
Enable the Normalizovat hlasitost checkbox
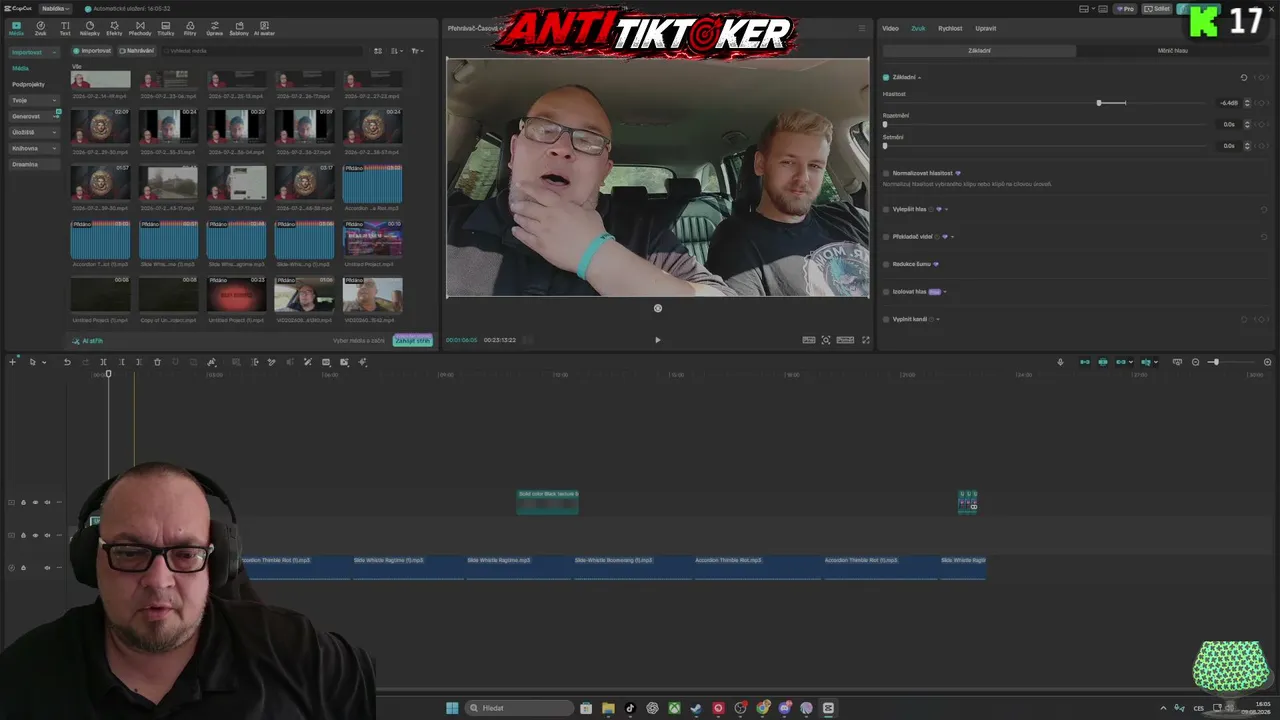[886, 173]
